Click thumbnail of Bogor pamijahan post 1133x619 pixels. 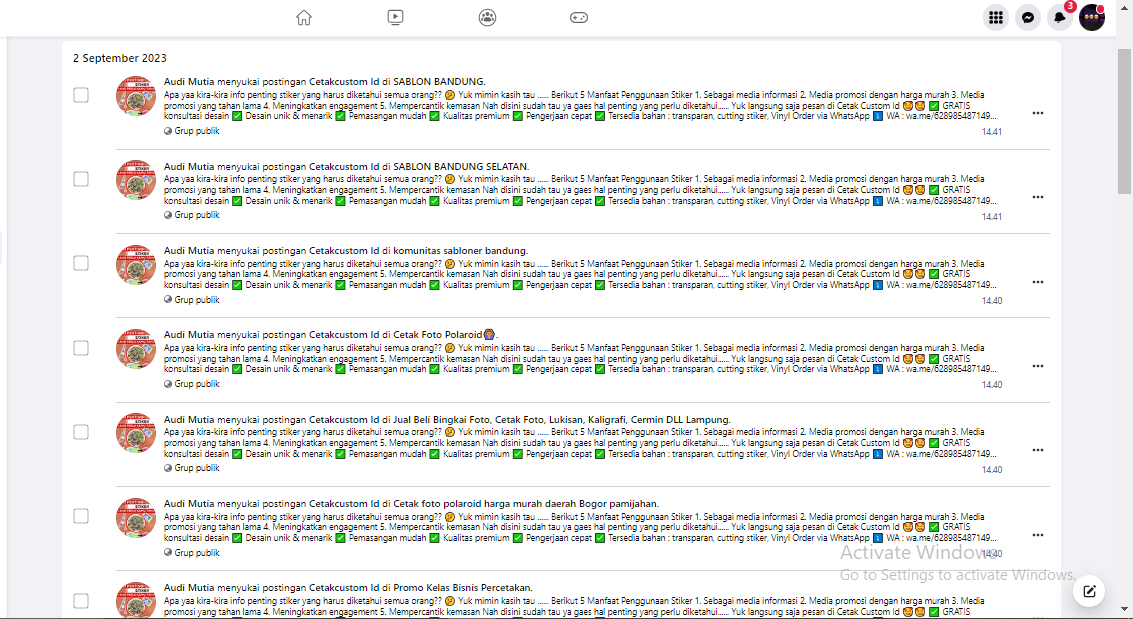tap(136, 517)
